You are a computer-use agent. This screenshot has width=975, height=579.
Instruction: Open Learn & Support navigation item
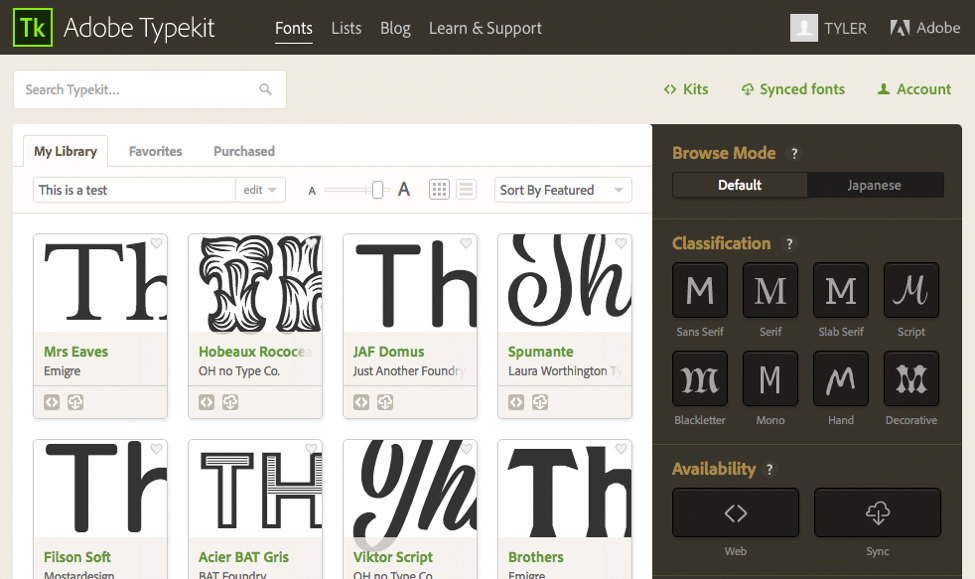click(485, 29)
